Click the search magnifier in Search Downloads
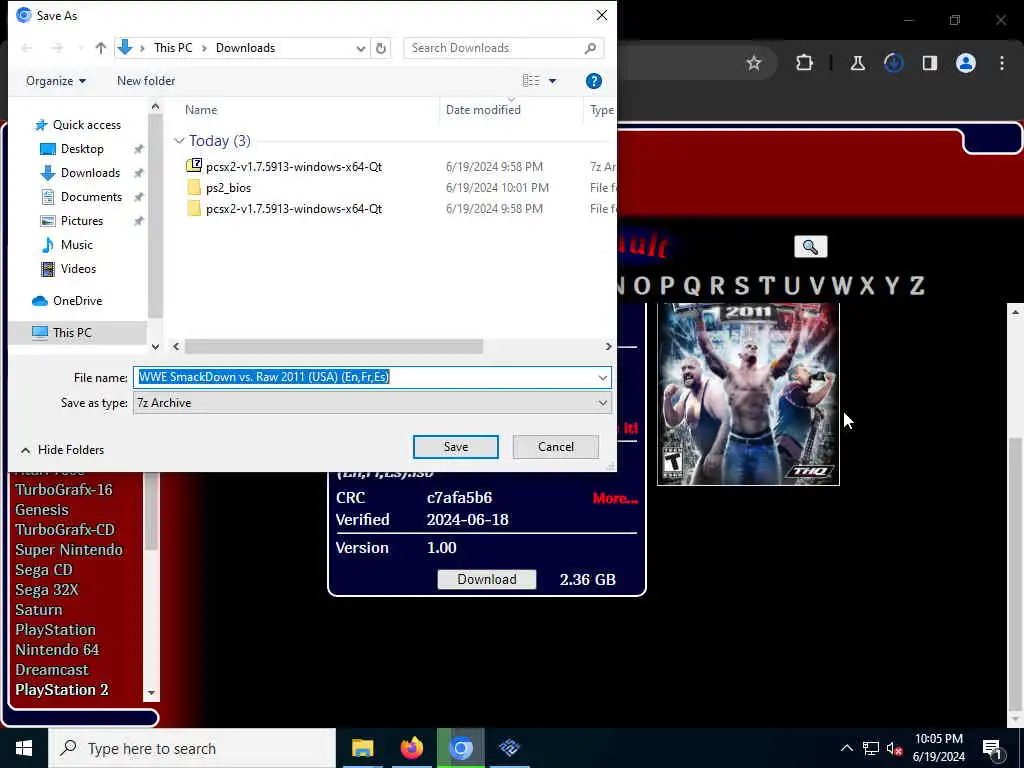The image size is (1024, 768). point(590,48)
